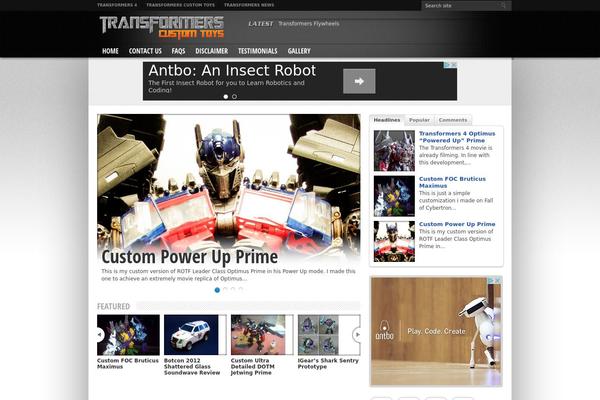Open the Disclaimer page

click(212, 51)
